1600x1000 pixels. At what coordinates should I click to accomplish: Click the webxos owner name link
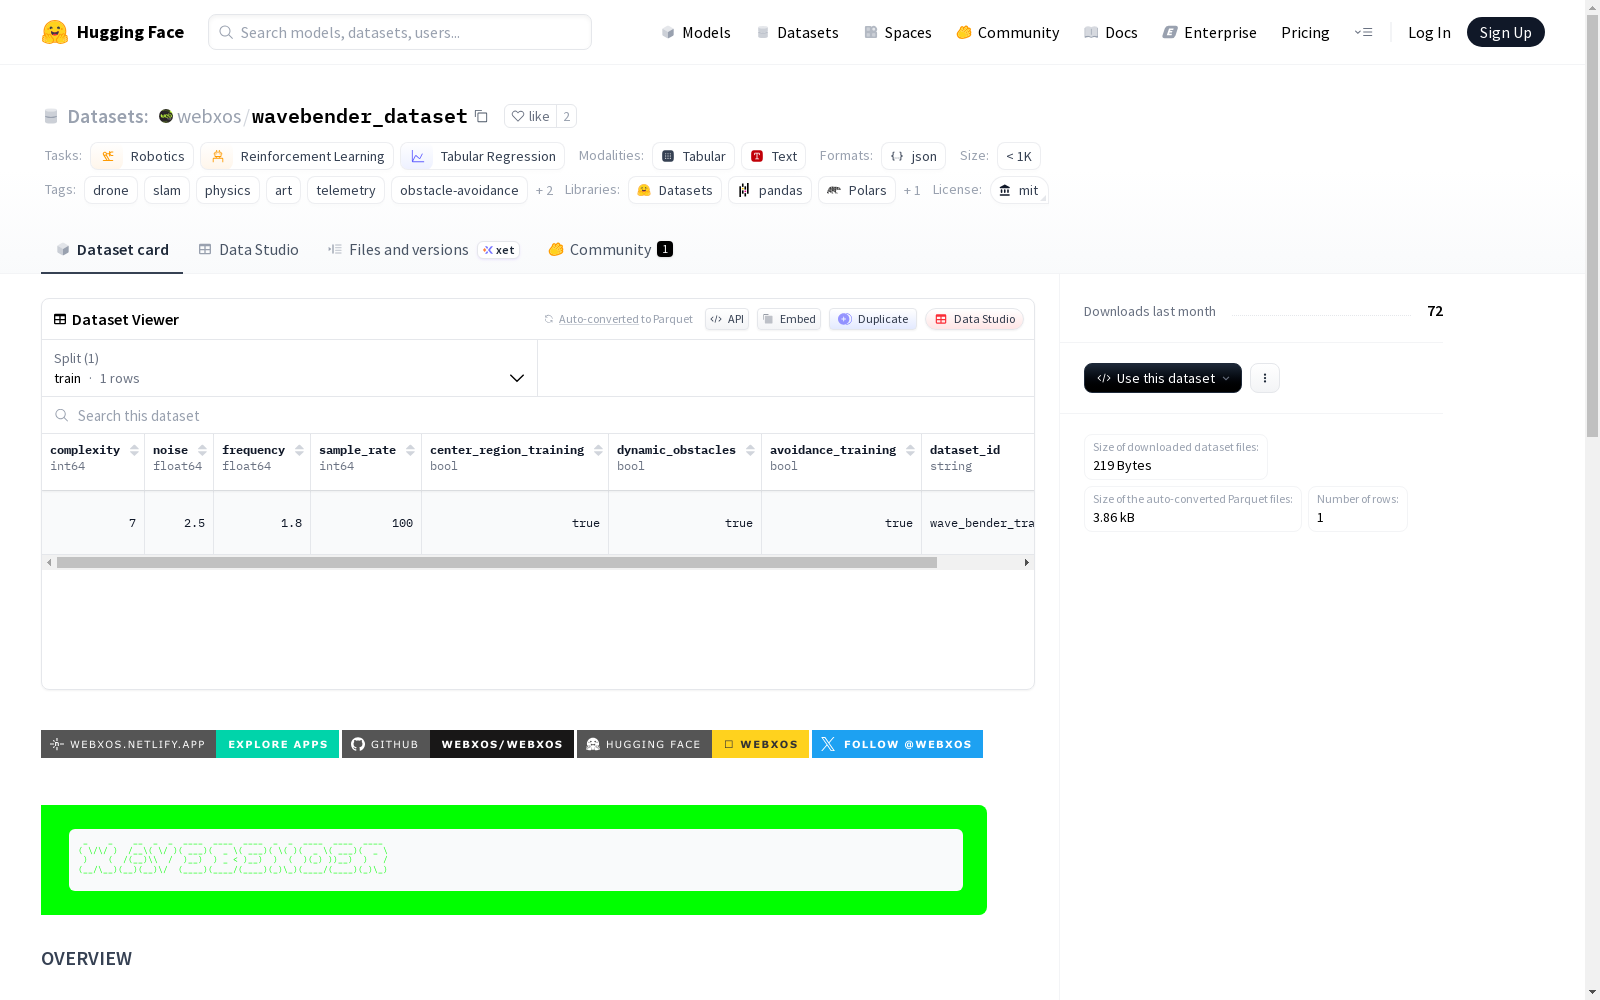209,116
